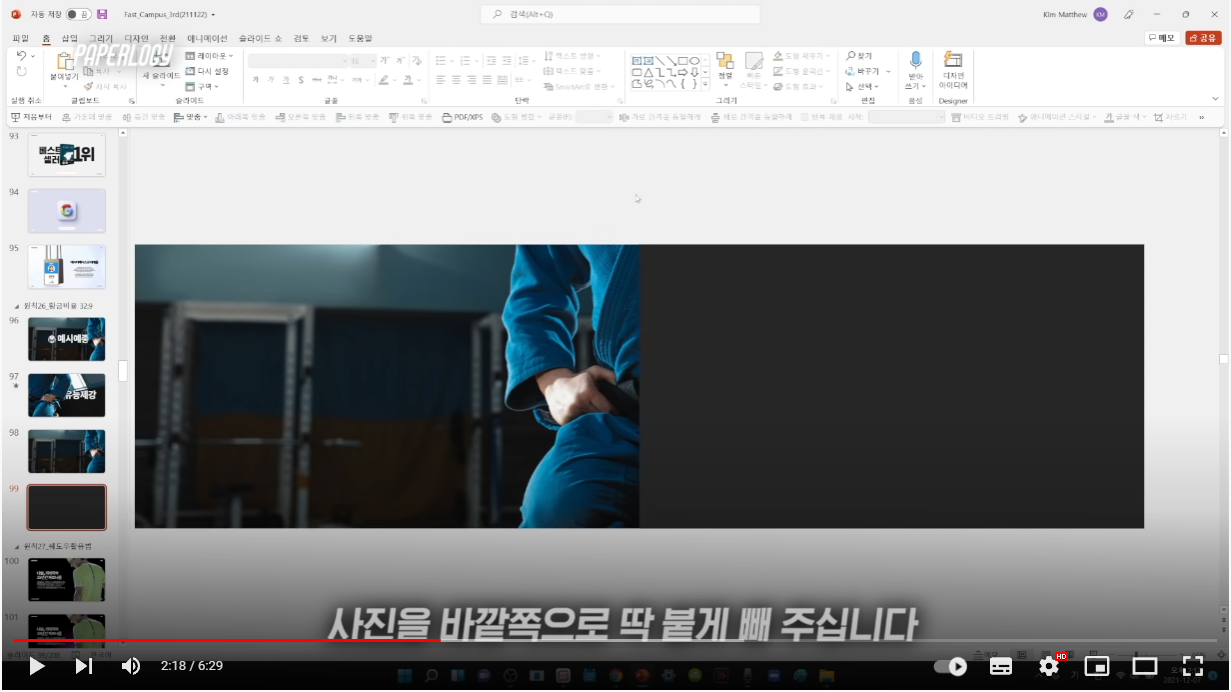Collapse the ribbon with the chevron

[1216, 98]
